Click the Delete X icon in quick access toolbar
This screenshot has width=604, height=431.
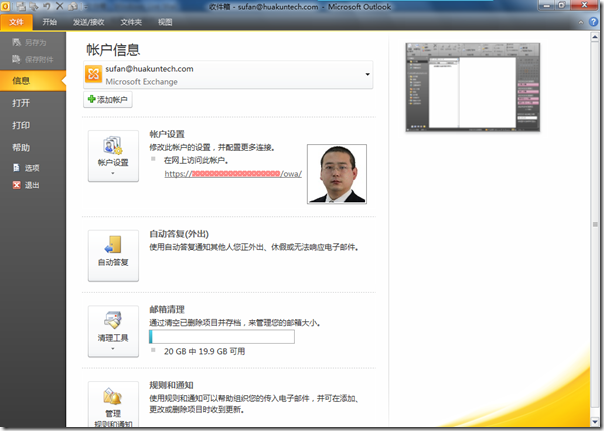click(x=60, y=6)
